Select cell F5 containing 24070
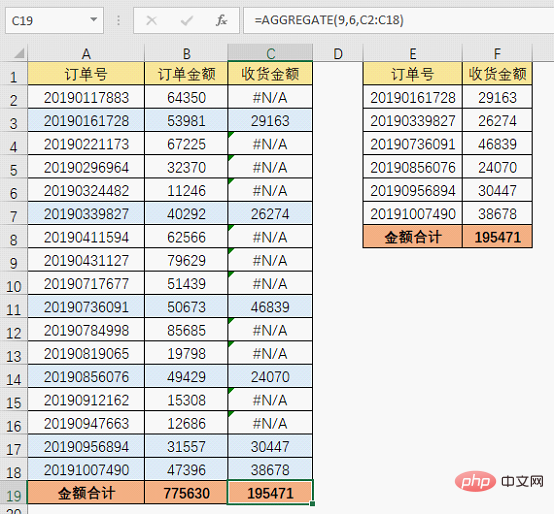554x514 pixels. [497, 167]
